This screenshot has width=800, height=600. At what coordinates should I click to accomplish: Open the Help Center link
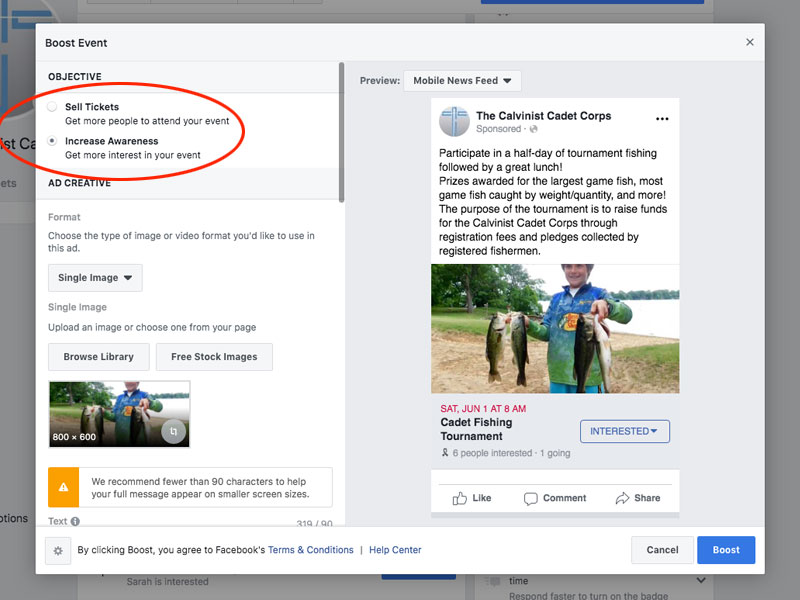click(395, 550)
